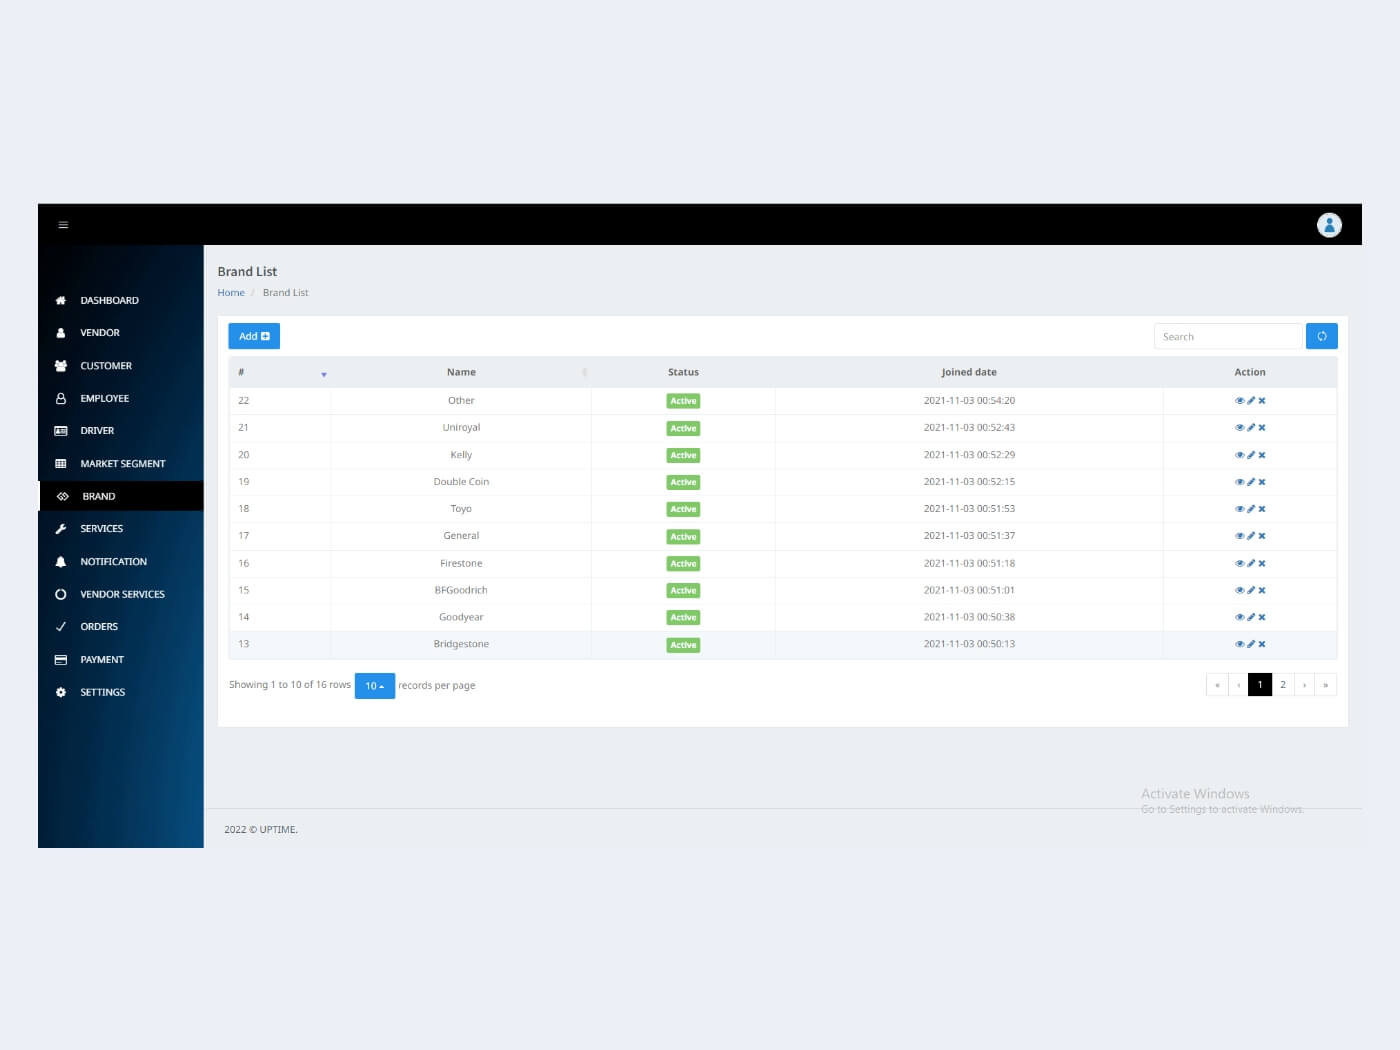Select current page 1 button

pyautogui.click(x=1260, y=685)
